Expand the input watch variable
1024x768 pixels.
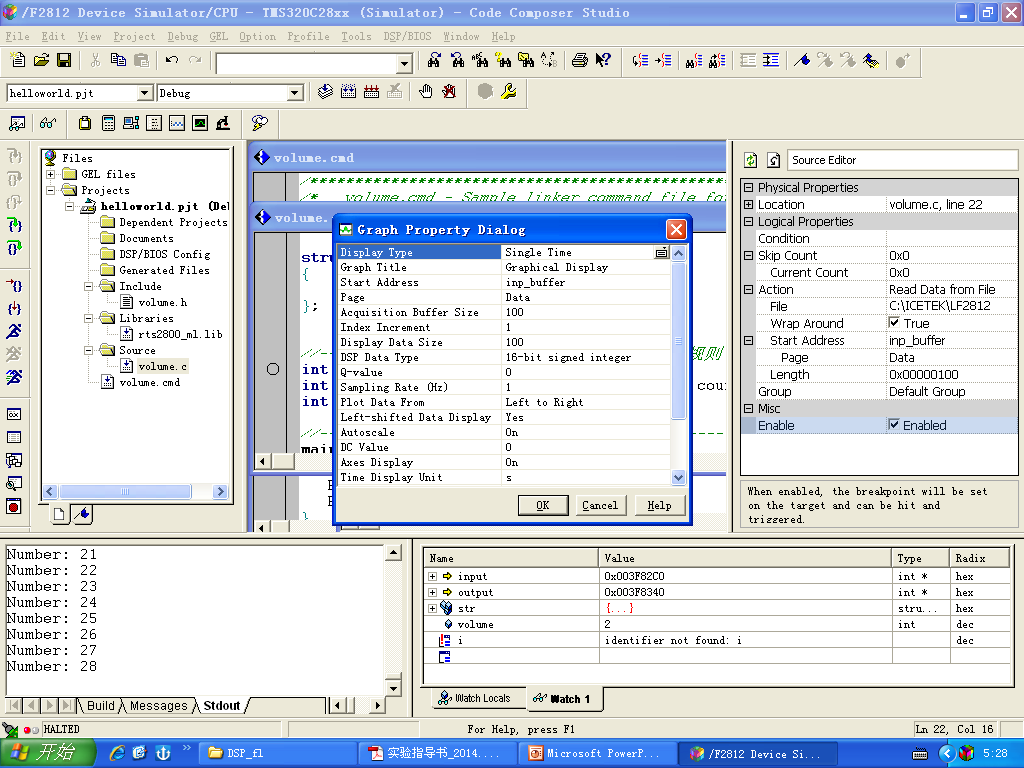point(432,576)
